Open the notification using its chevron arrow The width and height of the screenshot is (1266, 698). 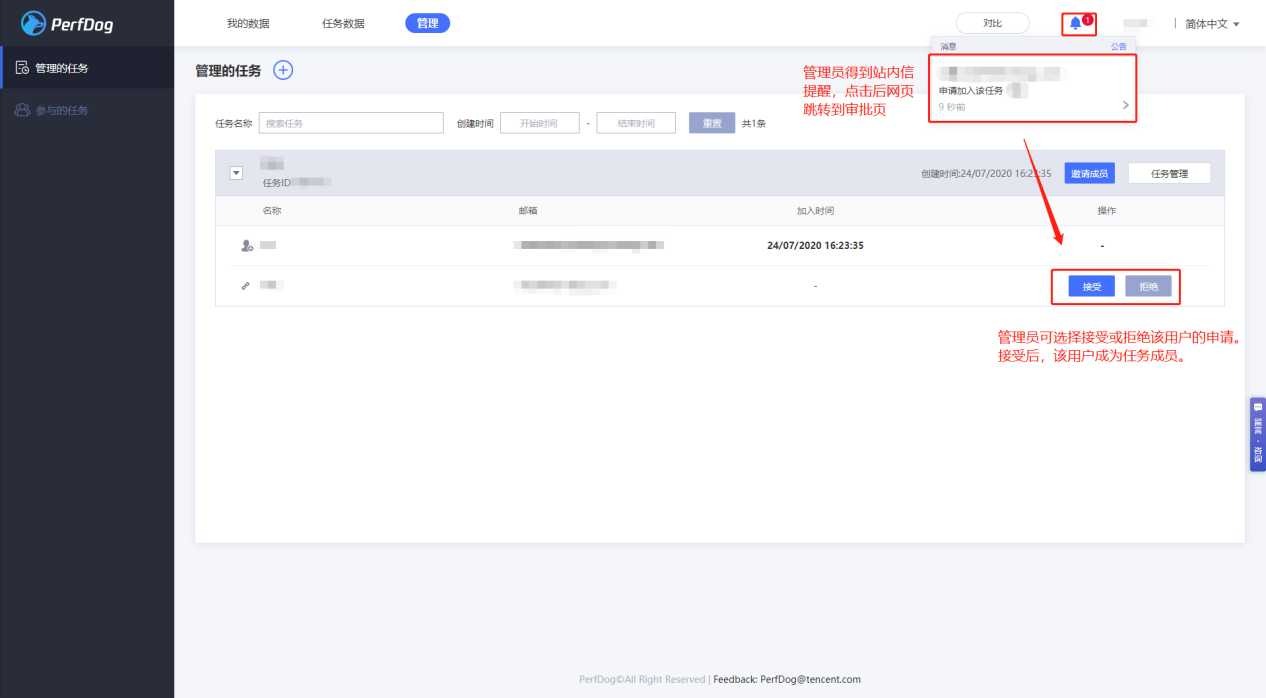[x=1125, y=105]
